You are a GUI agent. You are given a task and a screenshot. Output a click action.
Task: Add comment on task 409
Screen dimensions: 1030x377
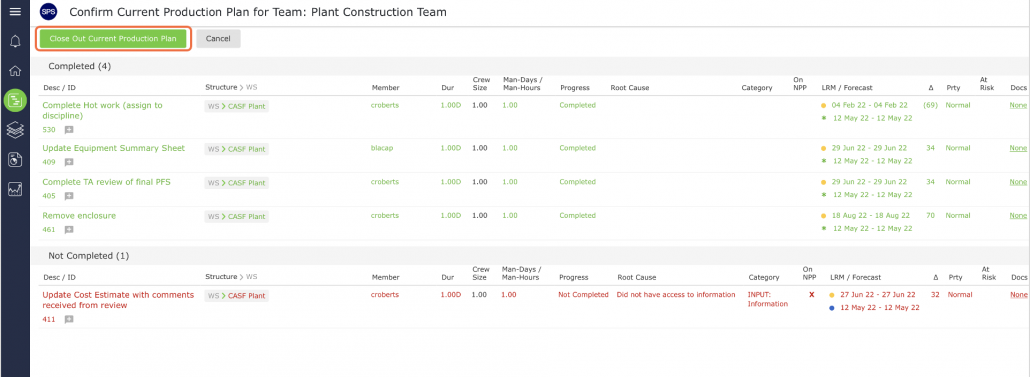click(x=69, y=162)
